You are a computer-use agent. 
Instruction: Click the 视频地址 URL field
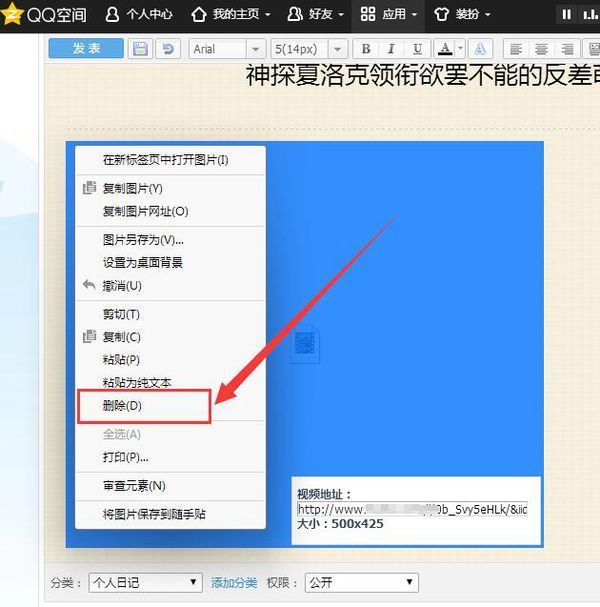coord(412,509)
